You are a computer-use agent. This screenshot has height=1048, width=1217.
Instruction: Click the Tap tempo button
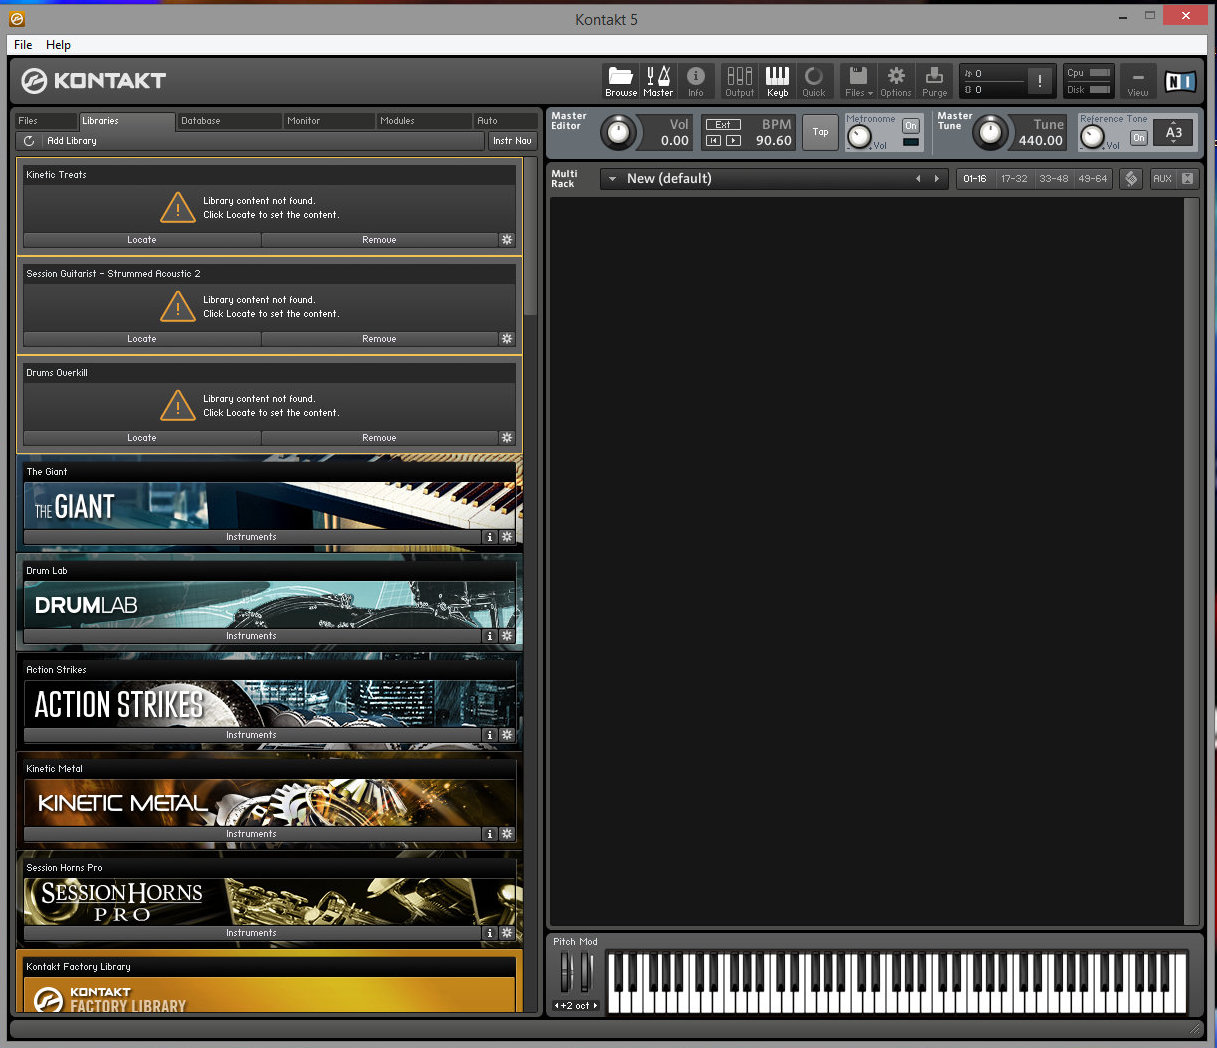pos(820,132)
